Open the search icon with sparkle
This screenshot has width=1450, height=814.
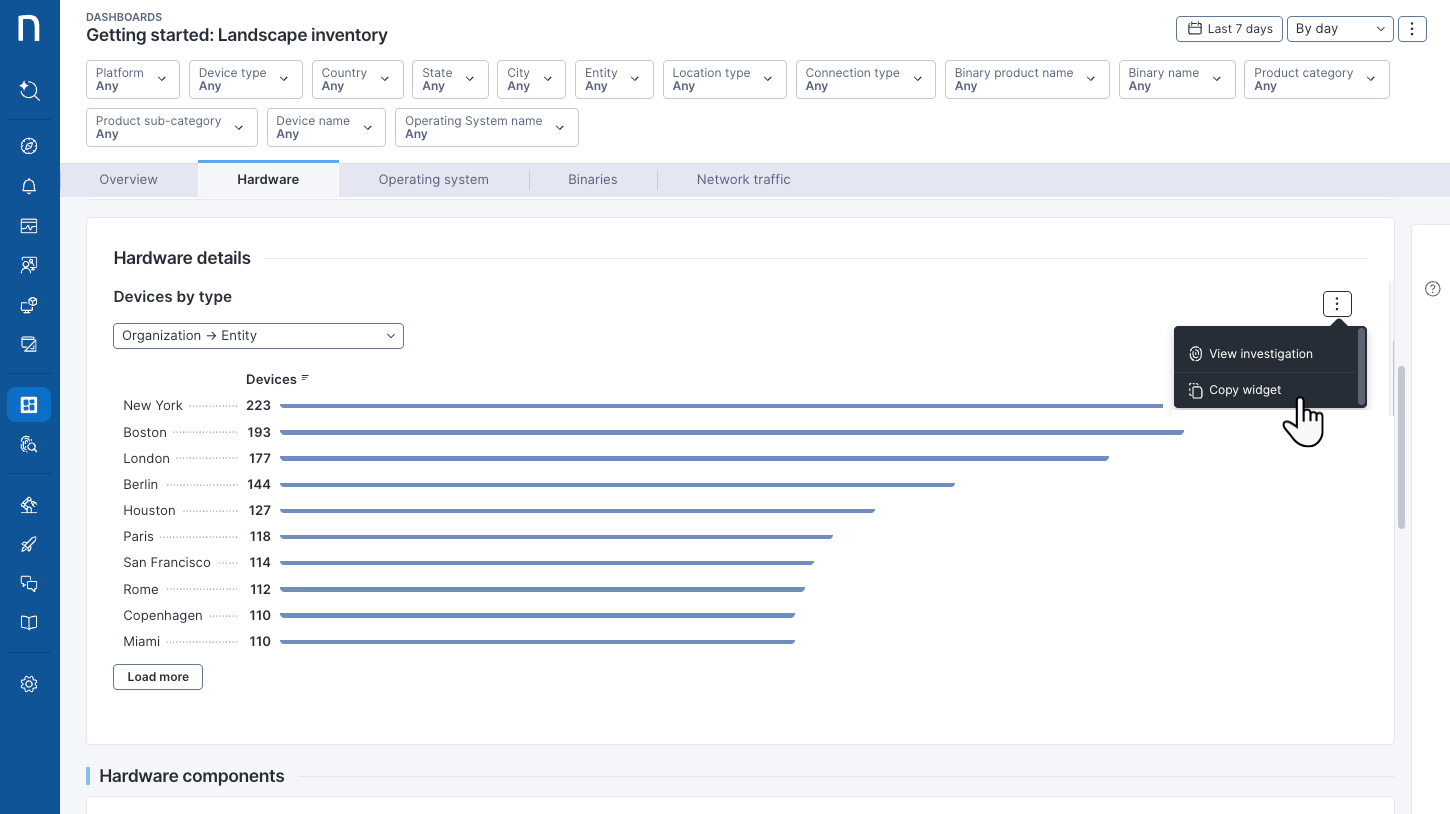click(29, 91)
